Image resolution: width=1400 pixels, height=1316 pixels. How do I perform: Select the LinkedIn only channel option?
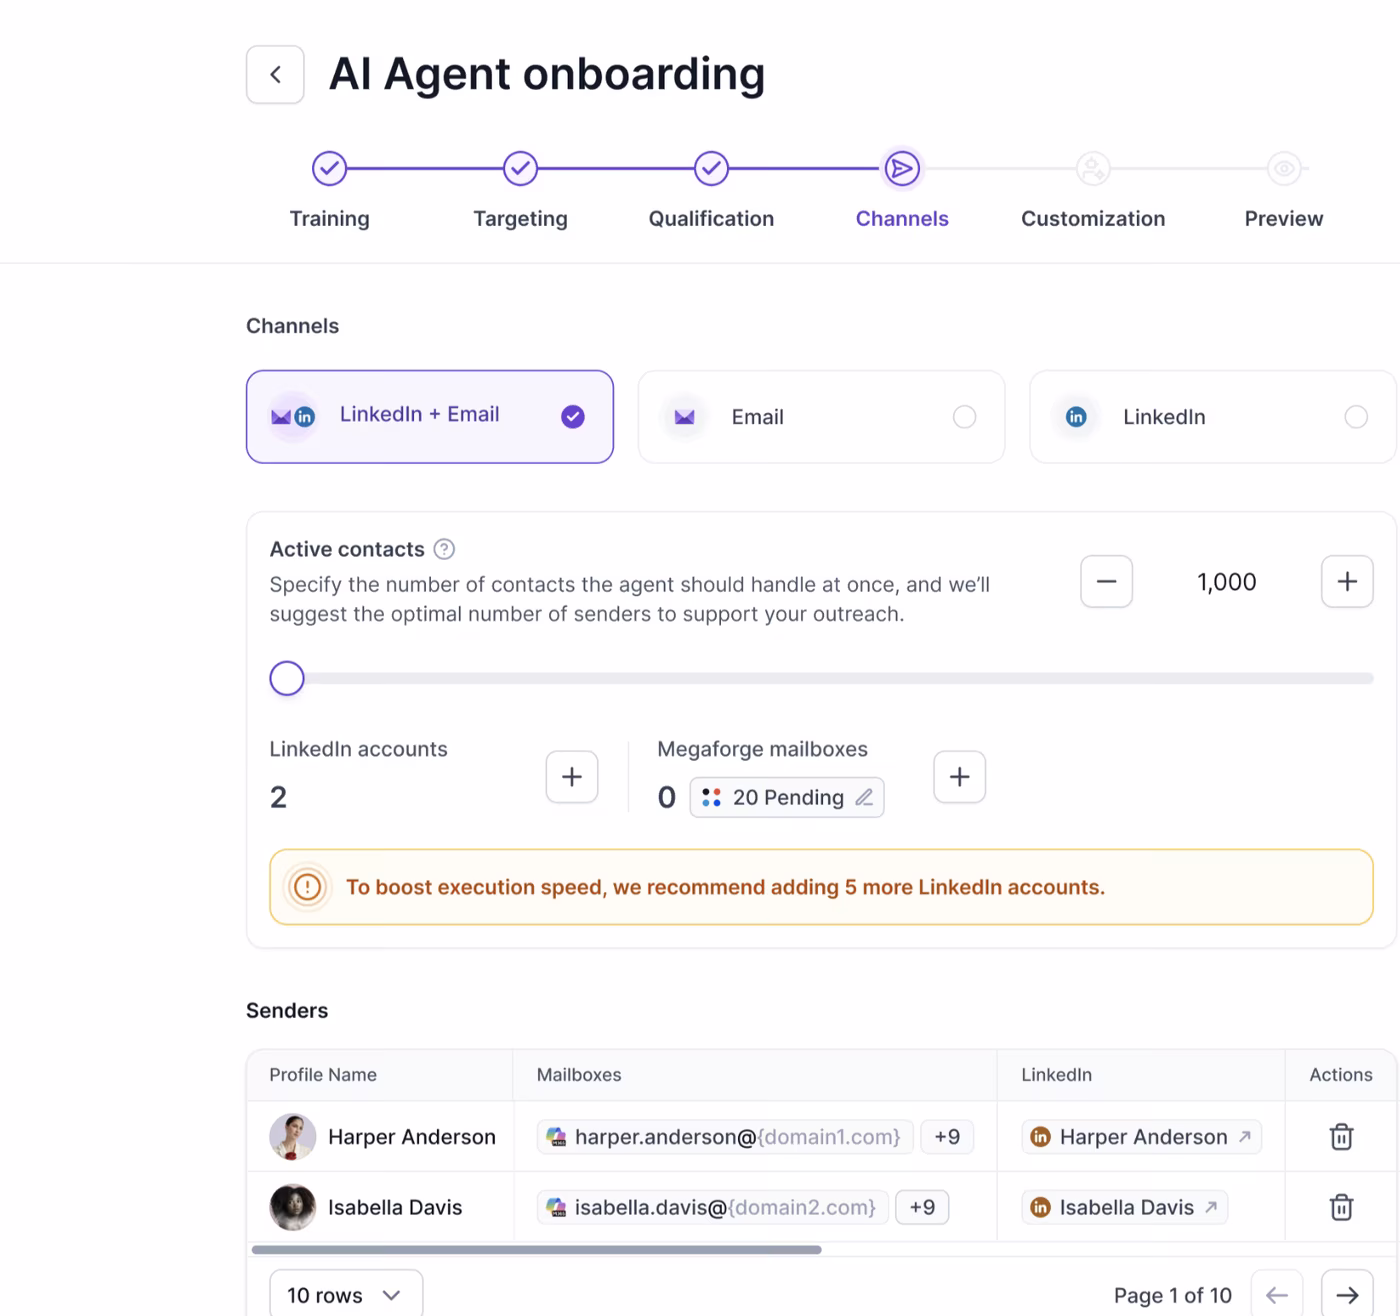pos(1213,416)
